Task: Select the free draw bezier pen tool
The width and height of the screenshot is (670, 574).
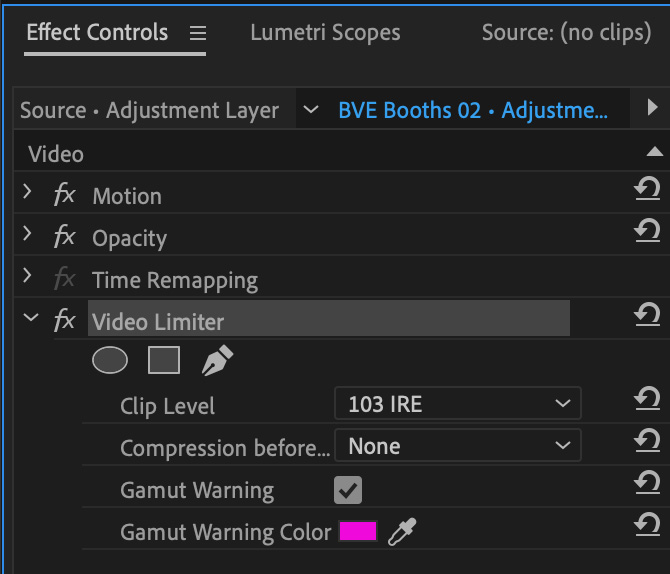Action: pos(217,360)
